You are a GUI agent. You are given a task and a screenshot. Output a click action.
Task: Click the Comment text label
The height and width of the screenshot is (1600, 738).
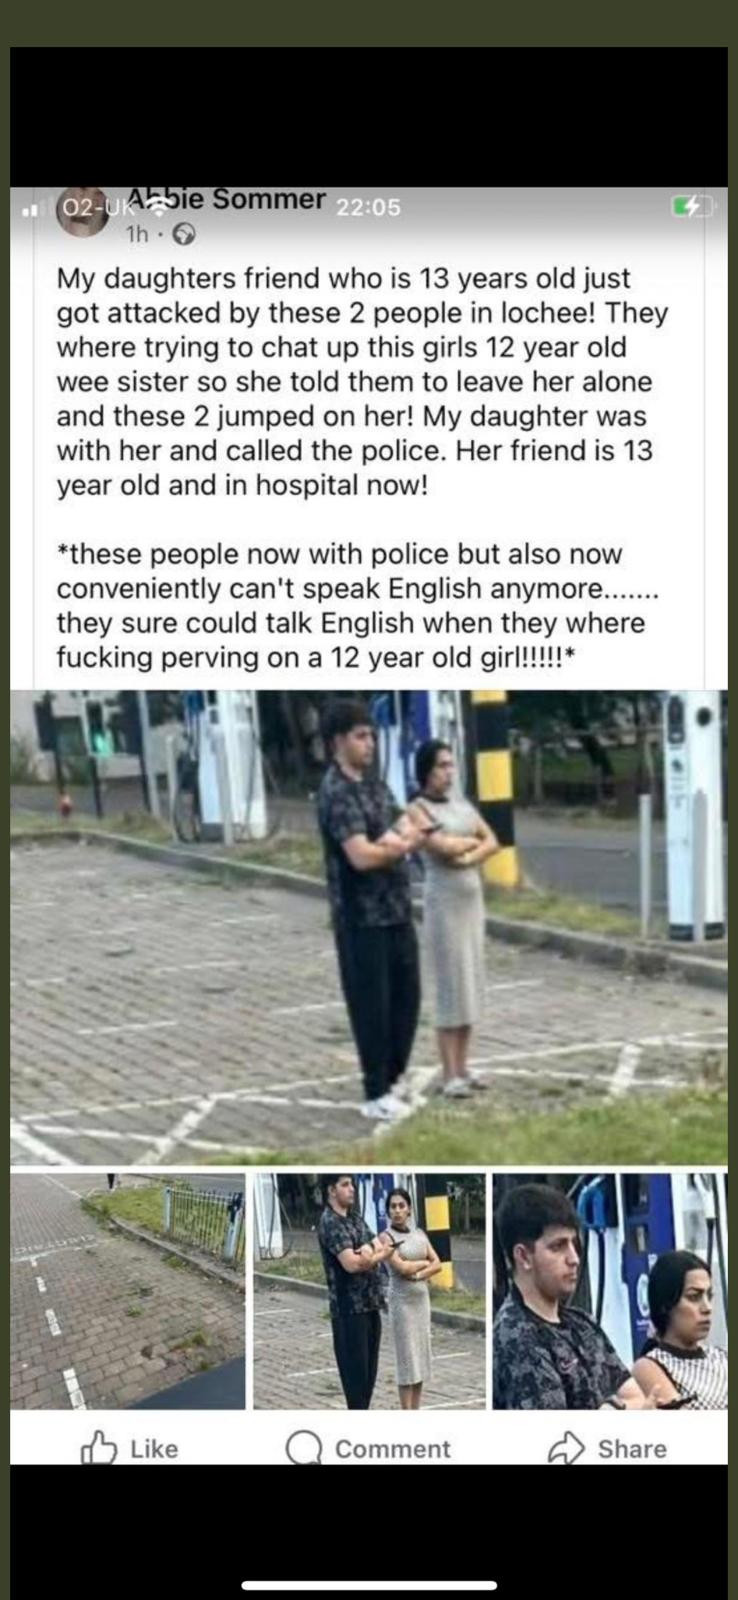[x=392, y=1449]
